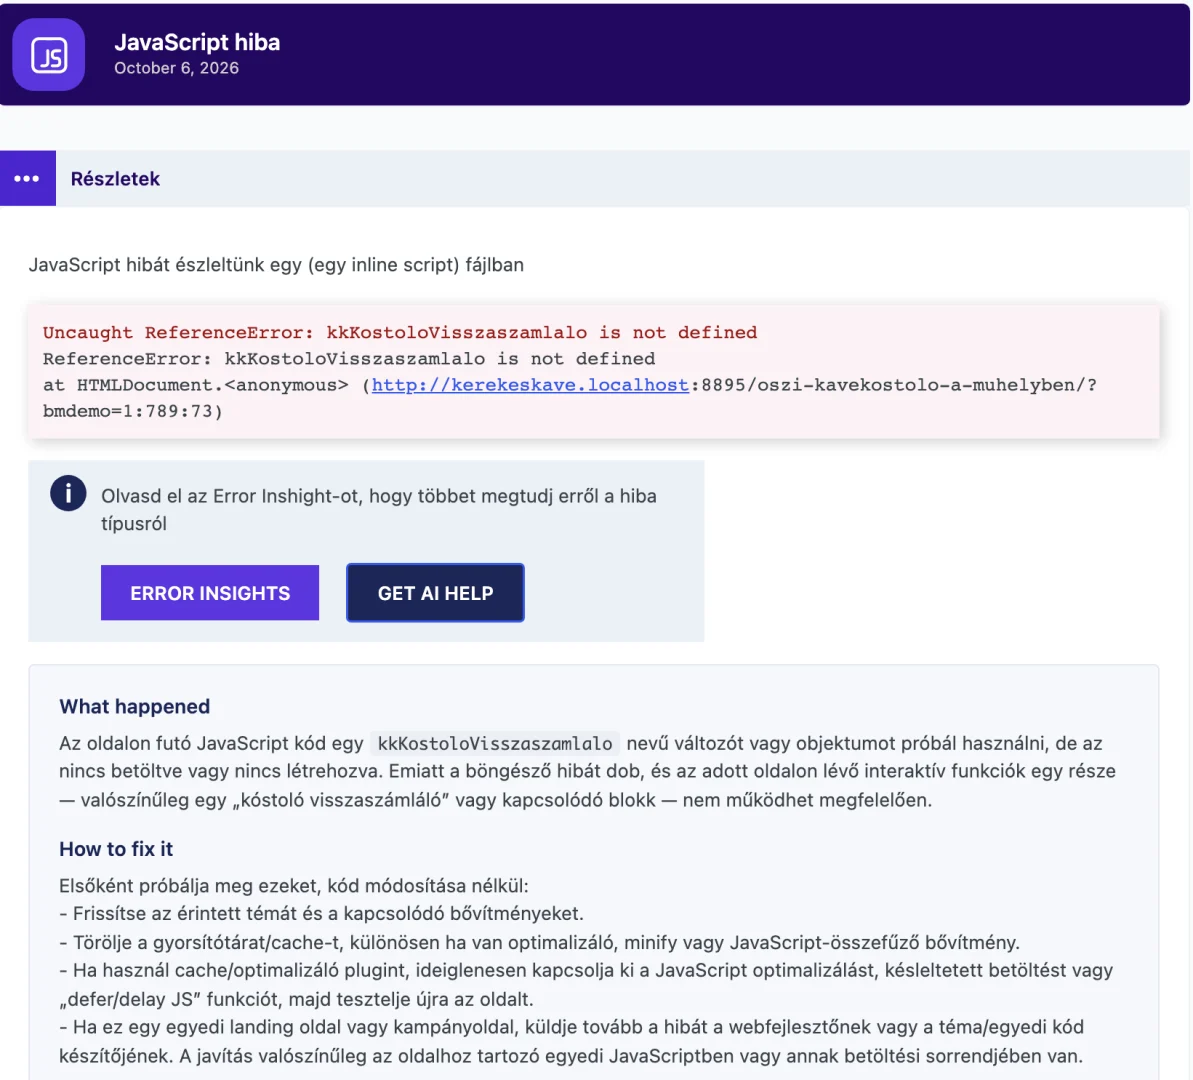Click the date "October 6, 2026"
This screenshot has width=1193, height=1080.
(177, 68)
